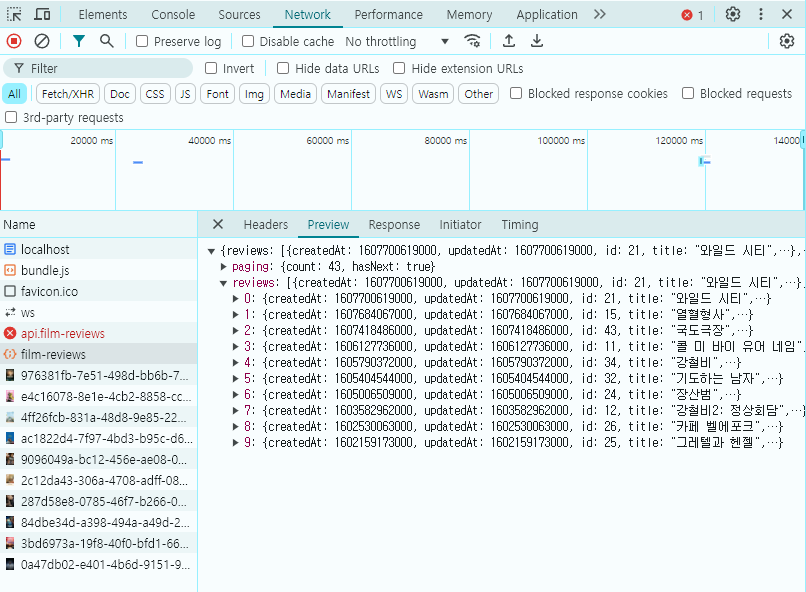
Task: Select image request 4ff26fcb-831a-48d8
Action: tap(98, 417)
